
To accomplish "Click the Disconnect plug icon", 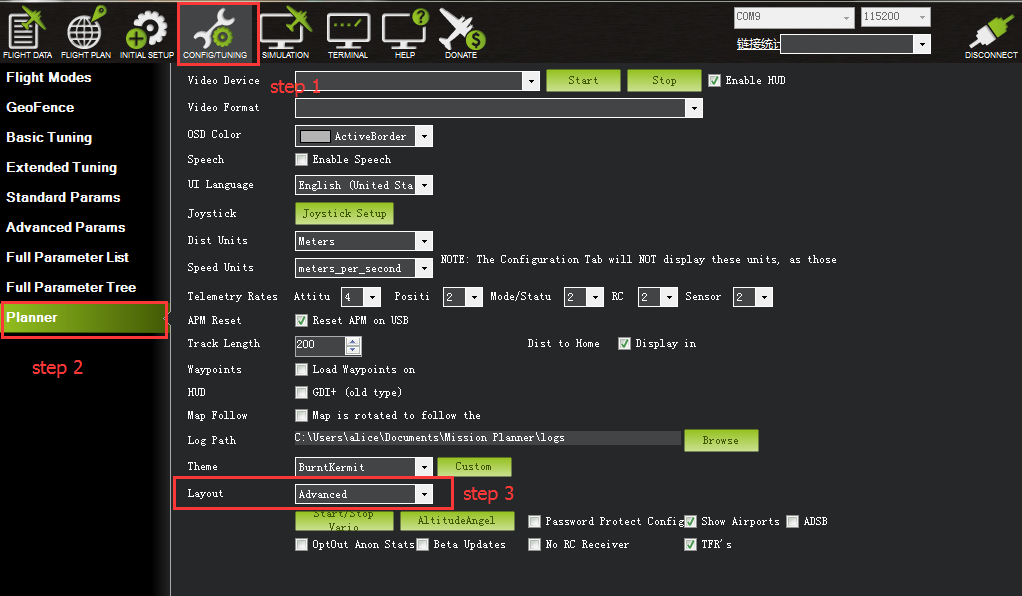I will coord(990,31).
